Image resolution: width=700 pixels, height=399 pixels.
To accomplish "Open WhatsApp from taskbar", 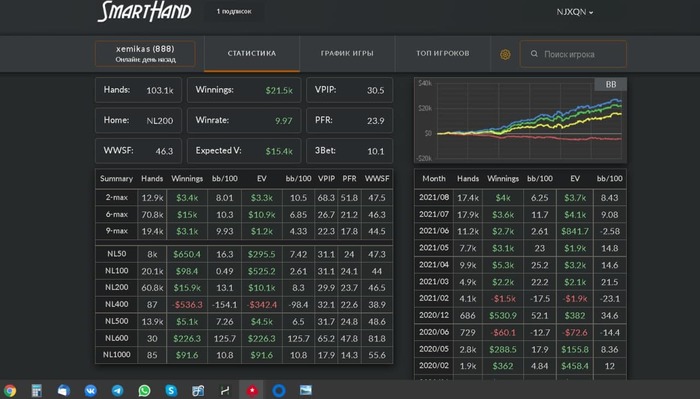I will (144, 391).
